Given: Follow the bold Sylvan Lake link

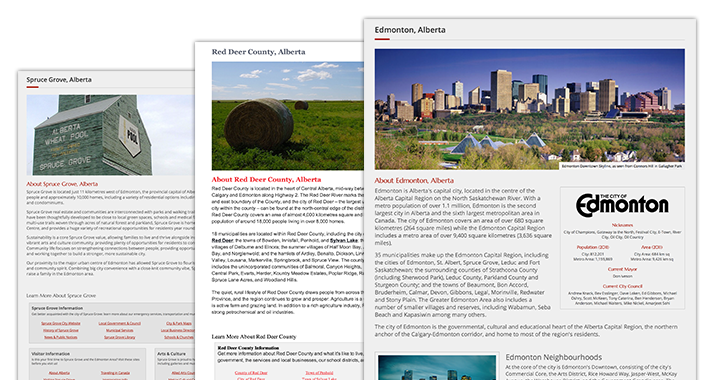Looking at the screenshot, I should (x=344, y=240).
